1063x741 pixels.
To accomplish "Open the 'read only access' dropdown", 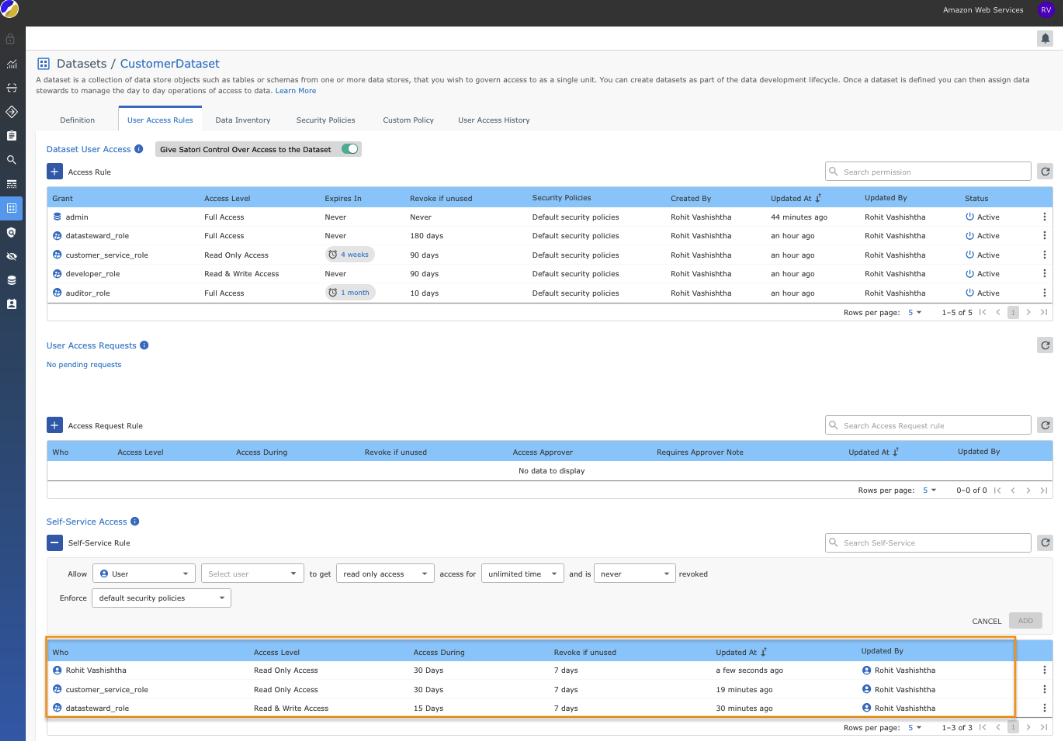I will [385, 574].
